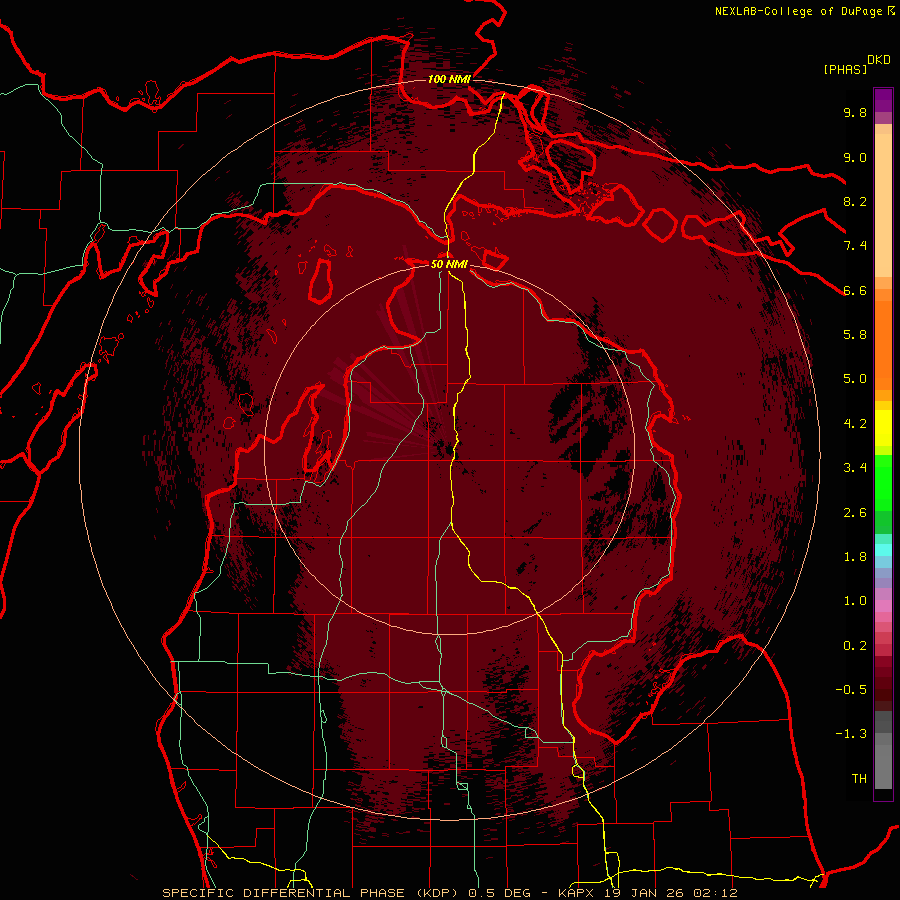Click the 8.2 scale label
The image size is (900, 900).
tap(855, 201)
